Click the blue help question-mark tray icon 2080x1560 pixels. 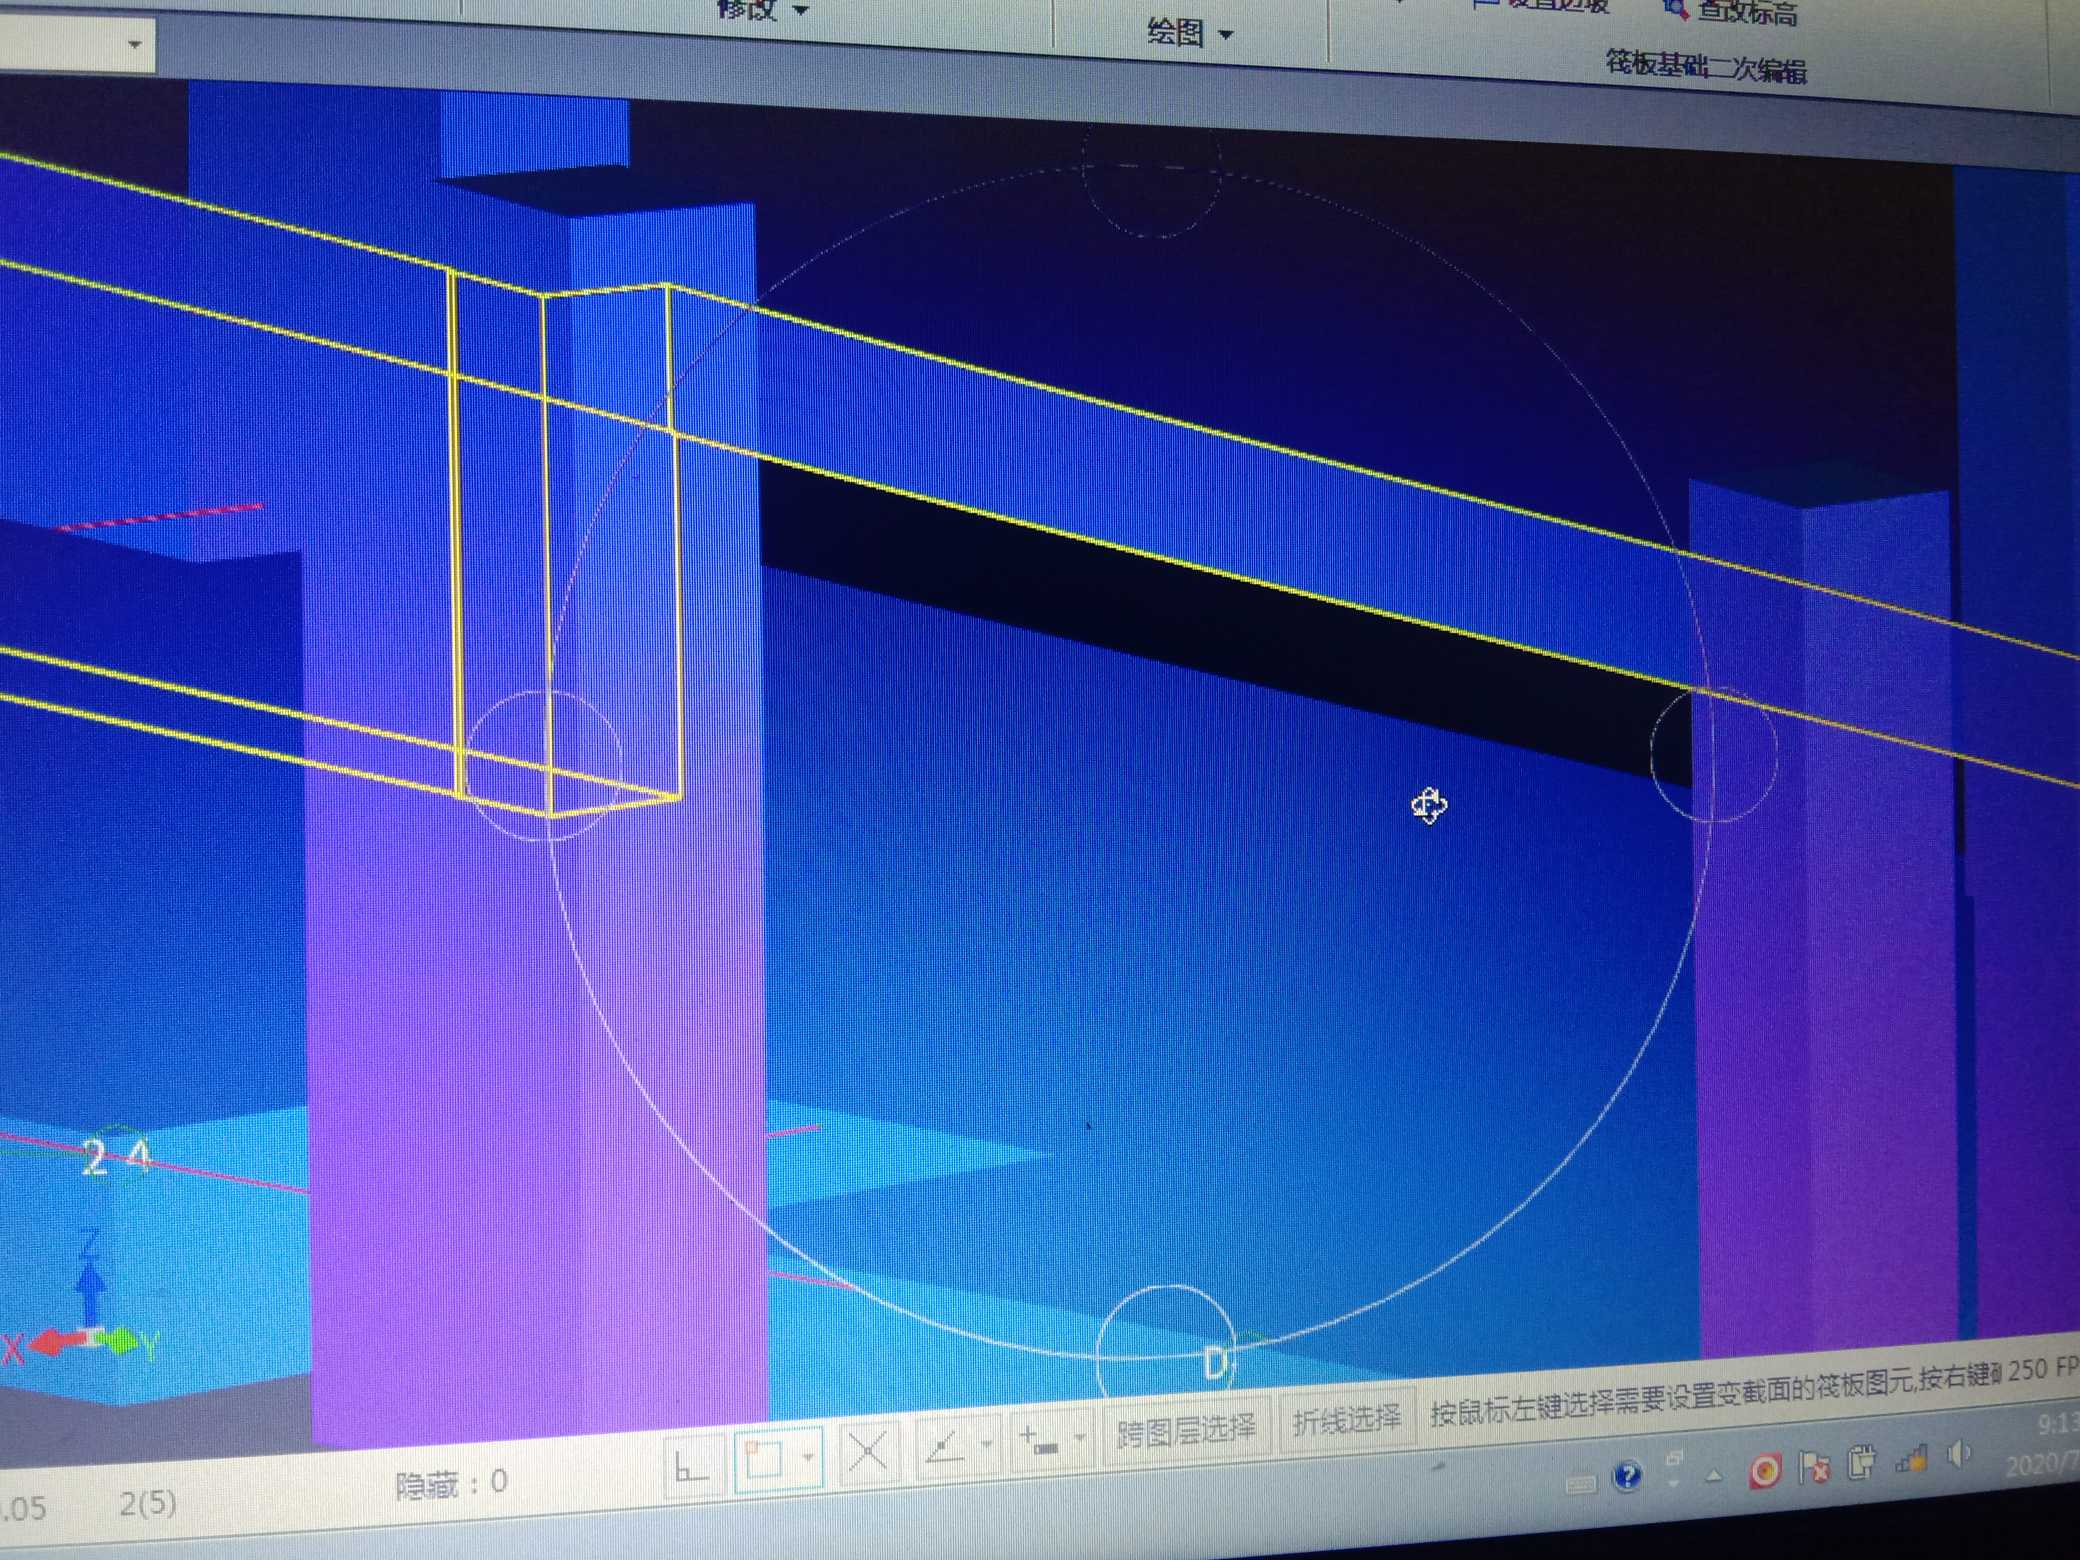pyautogui.click(x=1628, y=1474)
